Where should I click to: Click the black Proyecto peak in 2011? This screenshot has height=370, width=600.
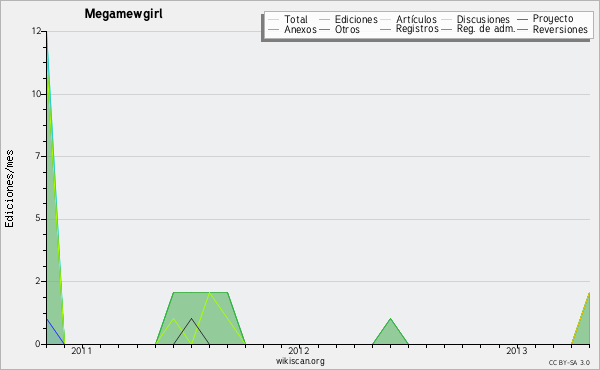[x=191, y=319]
